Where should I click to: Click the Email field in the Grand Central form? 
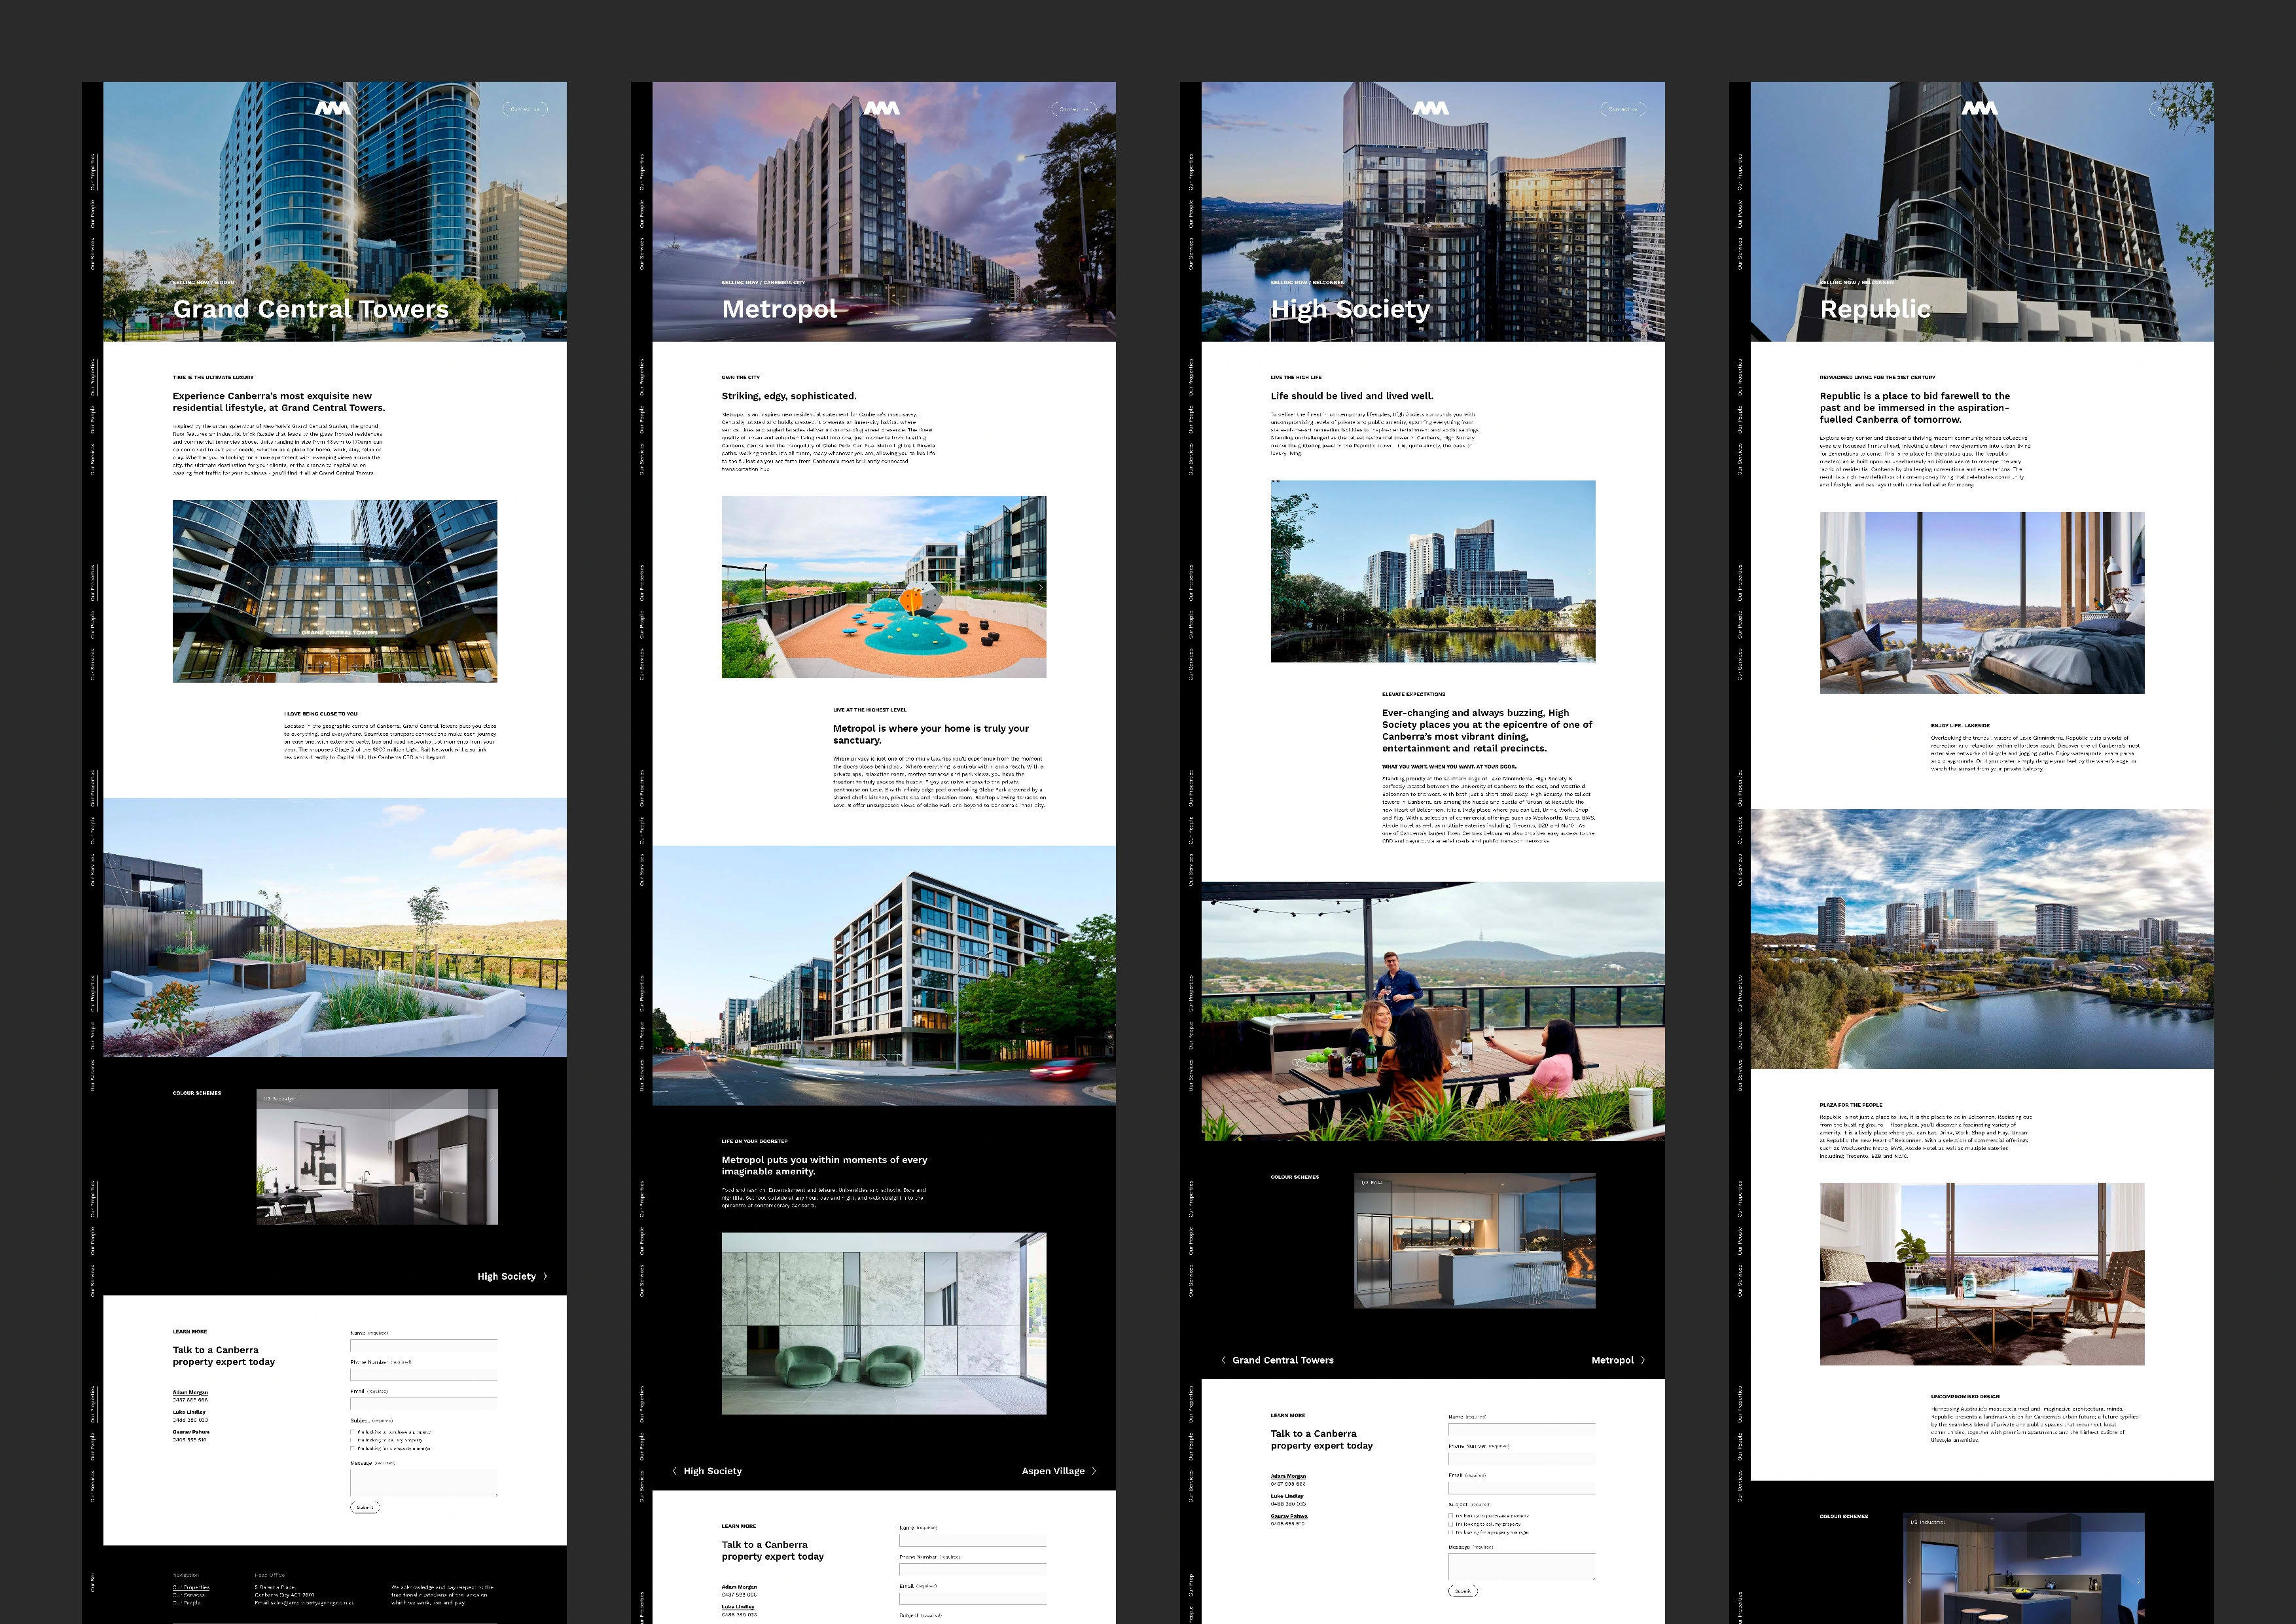[423, 1404]
